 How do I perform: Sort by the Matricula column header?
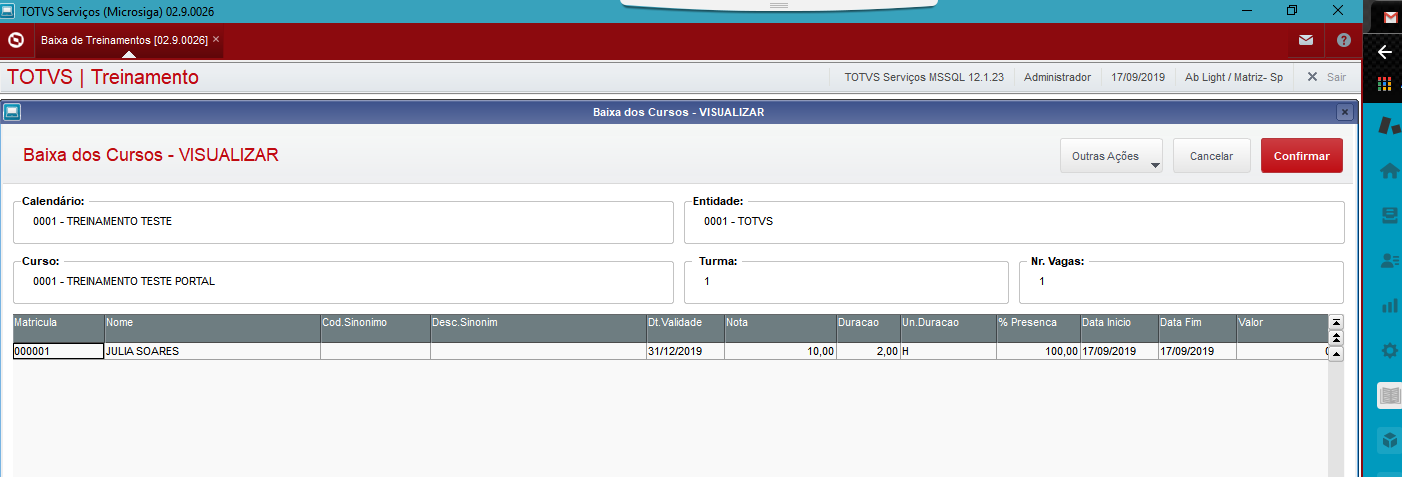[x=58, y=328]
